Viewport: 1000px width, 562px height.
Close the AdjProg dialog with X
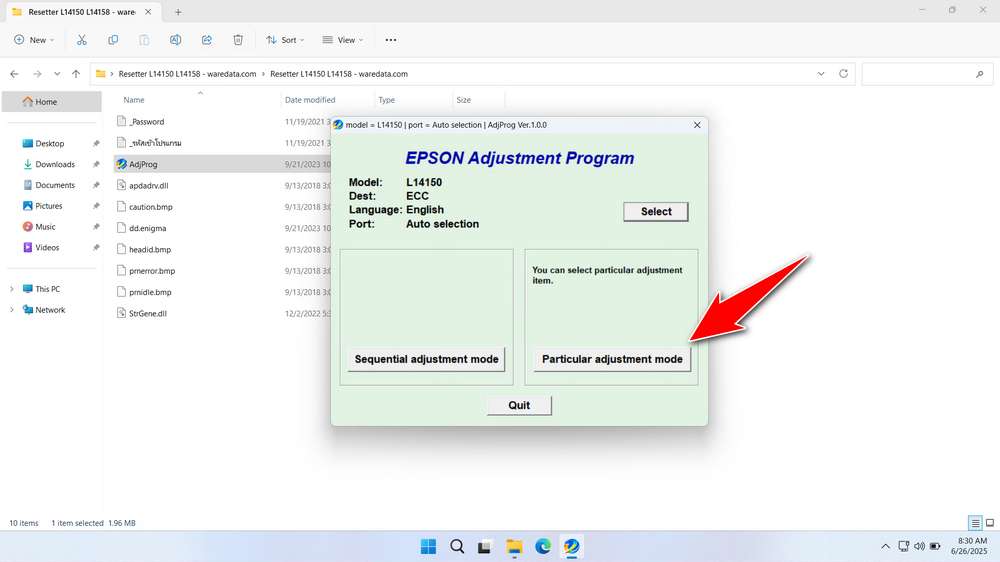point(697,125)
